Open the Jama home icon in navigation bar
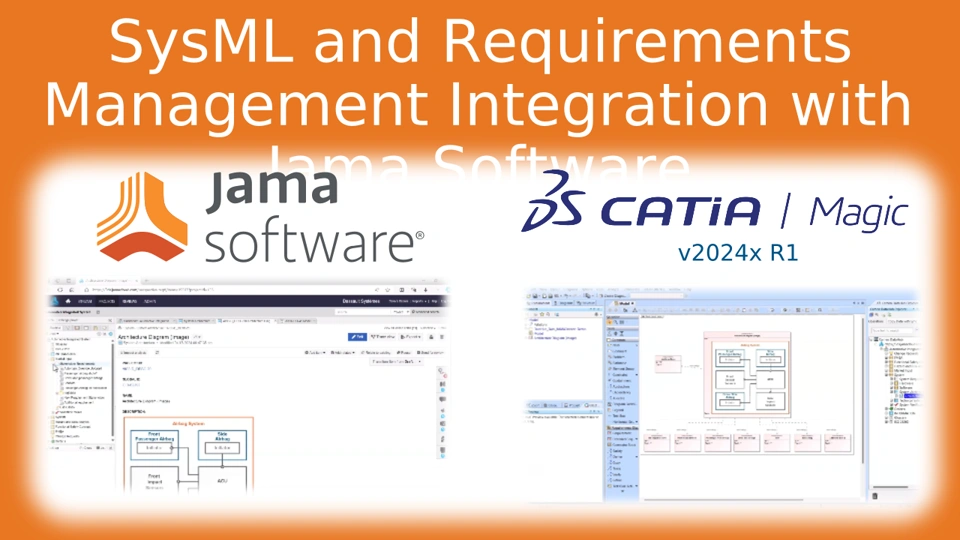The height and width of the screenshot is (540, 960). pos(68,301)
